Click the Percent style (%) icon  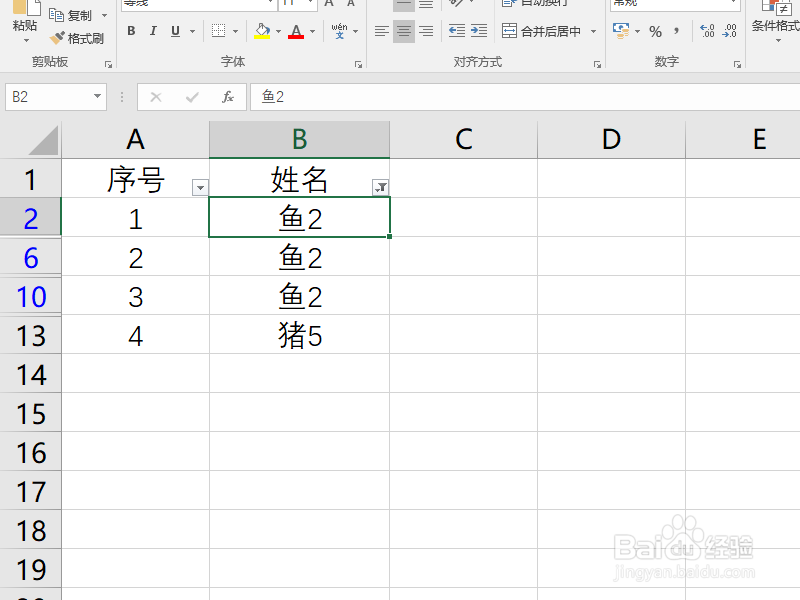point(656,31)
